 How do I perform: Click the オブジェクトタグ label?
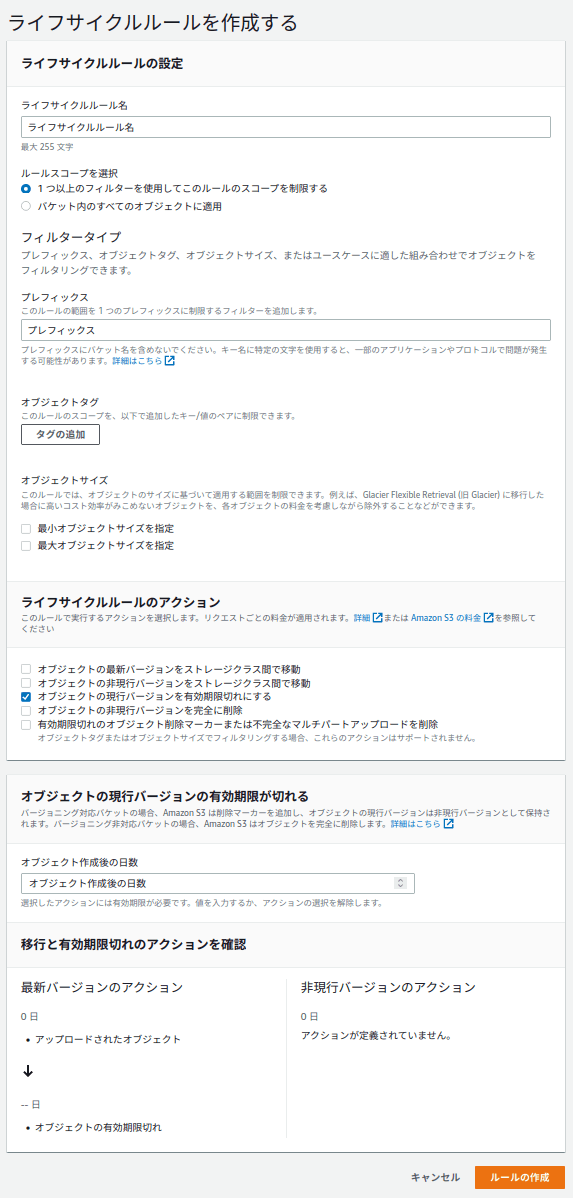60,402
